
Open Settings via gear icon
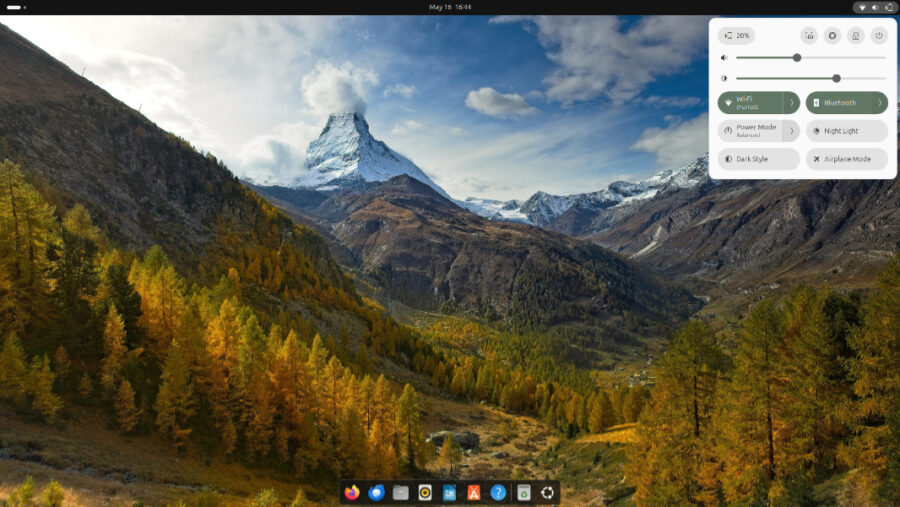[x=832, y=36]
